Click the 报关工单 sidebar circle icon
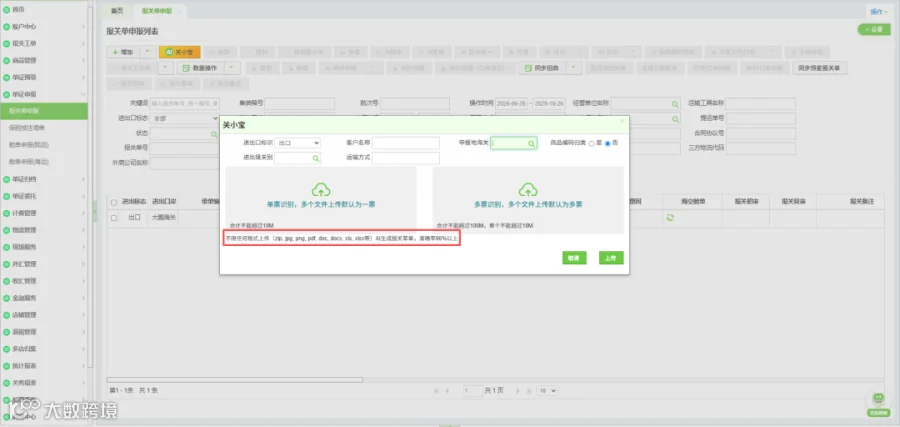 [x=6, y=44]
